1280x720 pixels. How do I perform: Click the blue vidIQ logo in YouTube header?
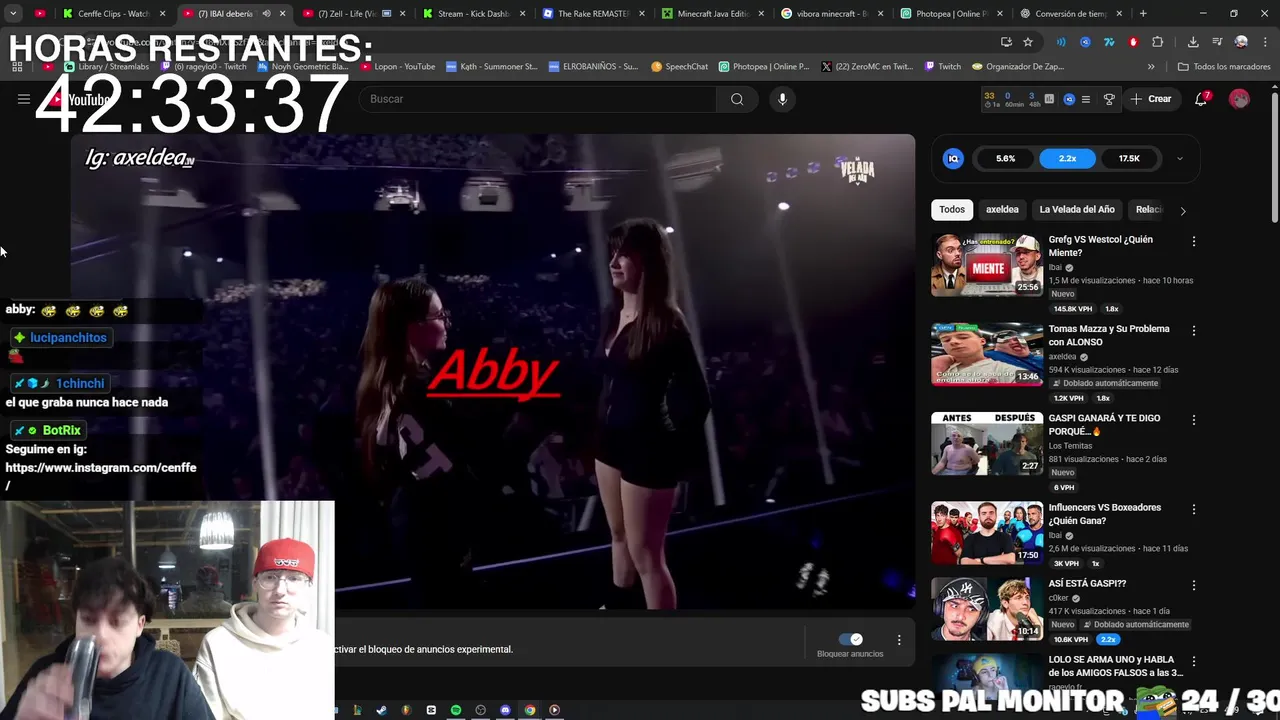[1069, 99]
